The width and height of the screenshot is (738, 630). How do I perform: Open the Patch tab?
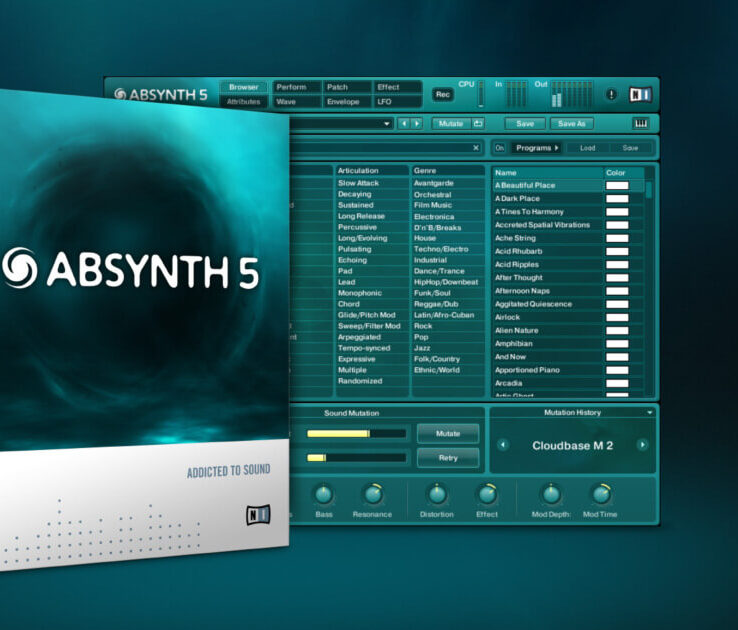(347, 87)
